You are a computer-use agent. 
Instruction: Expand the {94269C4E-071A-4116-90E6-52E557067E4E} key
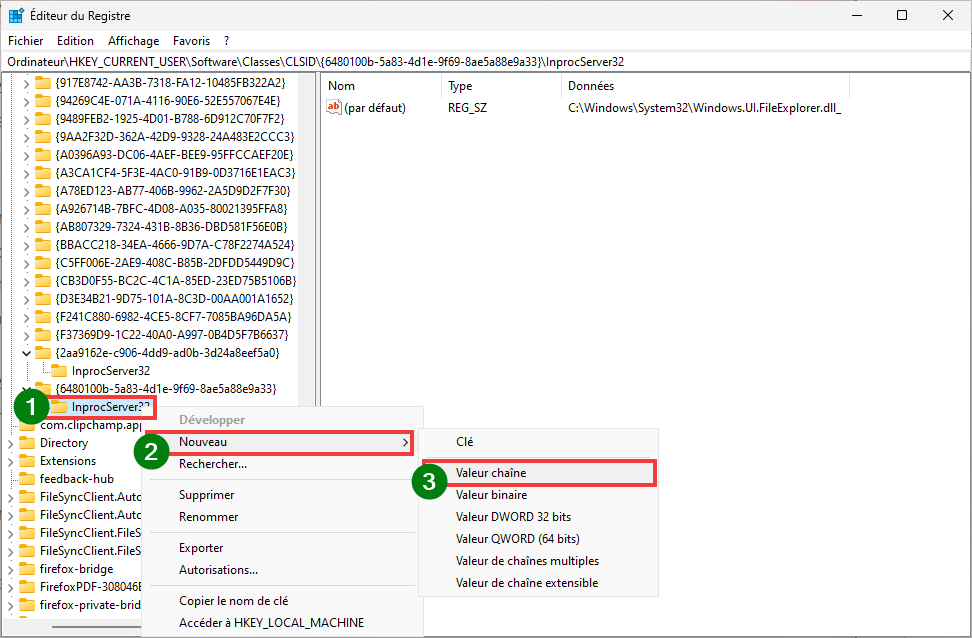click(26, 101)
